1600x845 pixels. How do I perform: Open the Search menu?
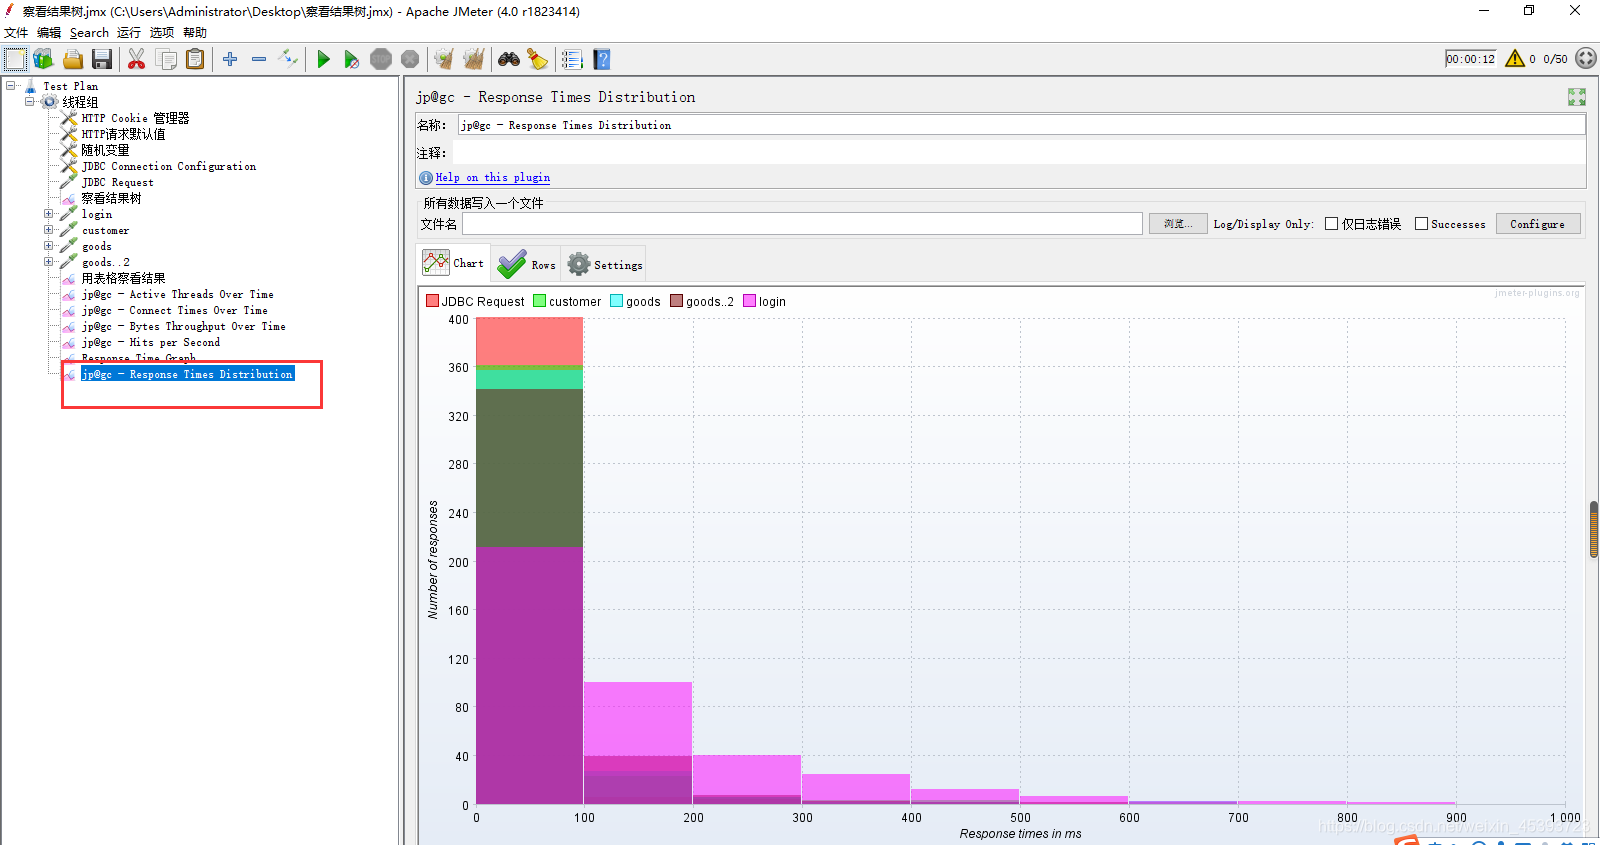click(x=89, y=33)
